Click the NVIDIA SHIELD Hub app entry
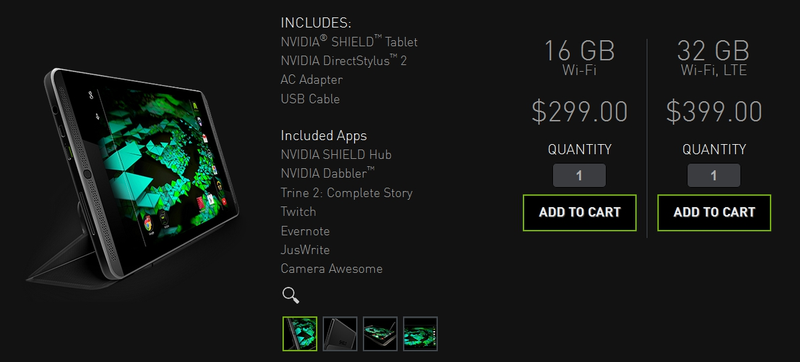This screenshot has width=800, height=362. coord(336,154)
